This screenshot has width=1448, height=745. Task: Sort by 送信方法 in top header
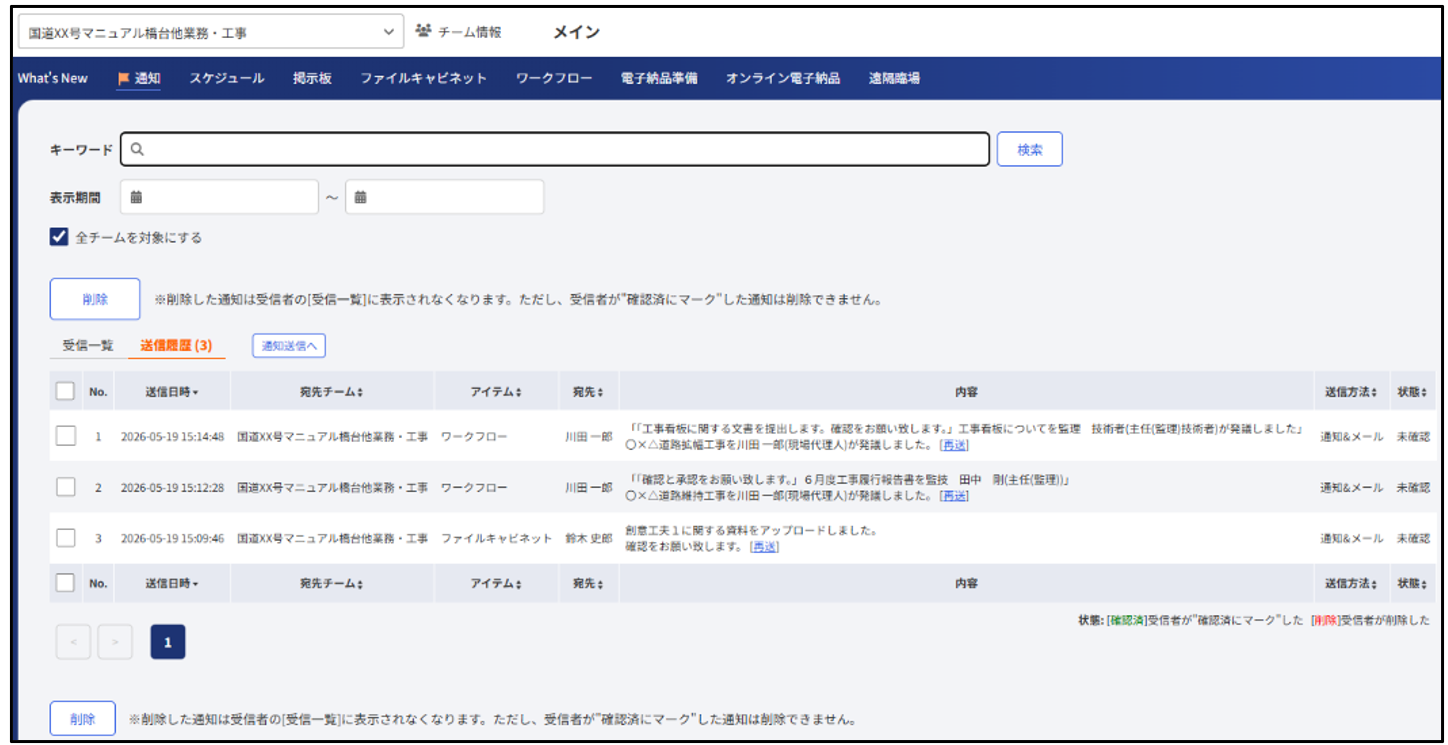[x=1352, y=392]
